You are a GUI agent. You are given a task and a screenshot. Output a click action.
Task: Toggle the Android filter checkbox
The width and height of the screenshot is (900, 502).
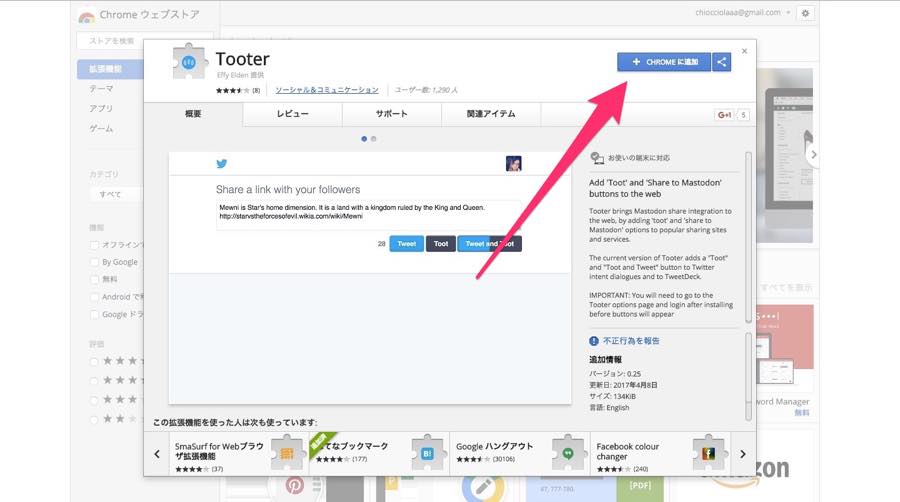94,297
